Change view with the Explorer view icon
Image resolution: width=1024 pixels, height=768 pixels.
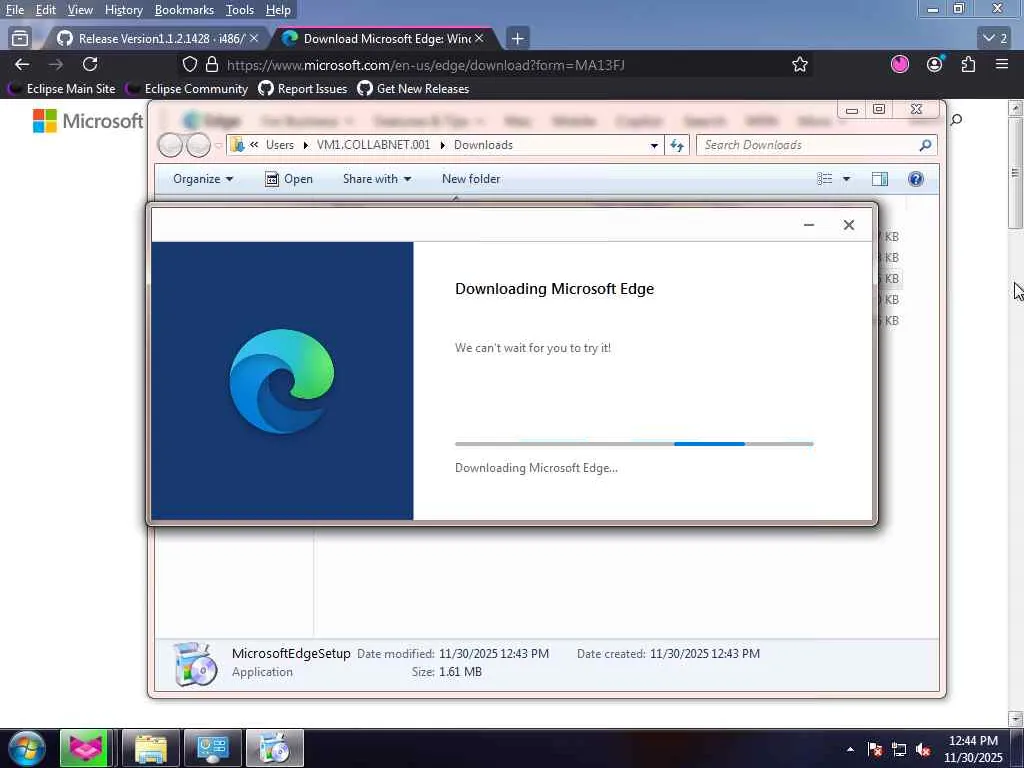(824, 179)
